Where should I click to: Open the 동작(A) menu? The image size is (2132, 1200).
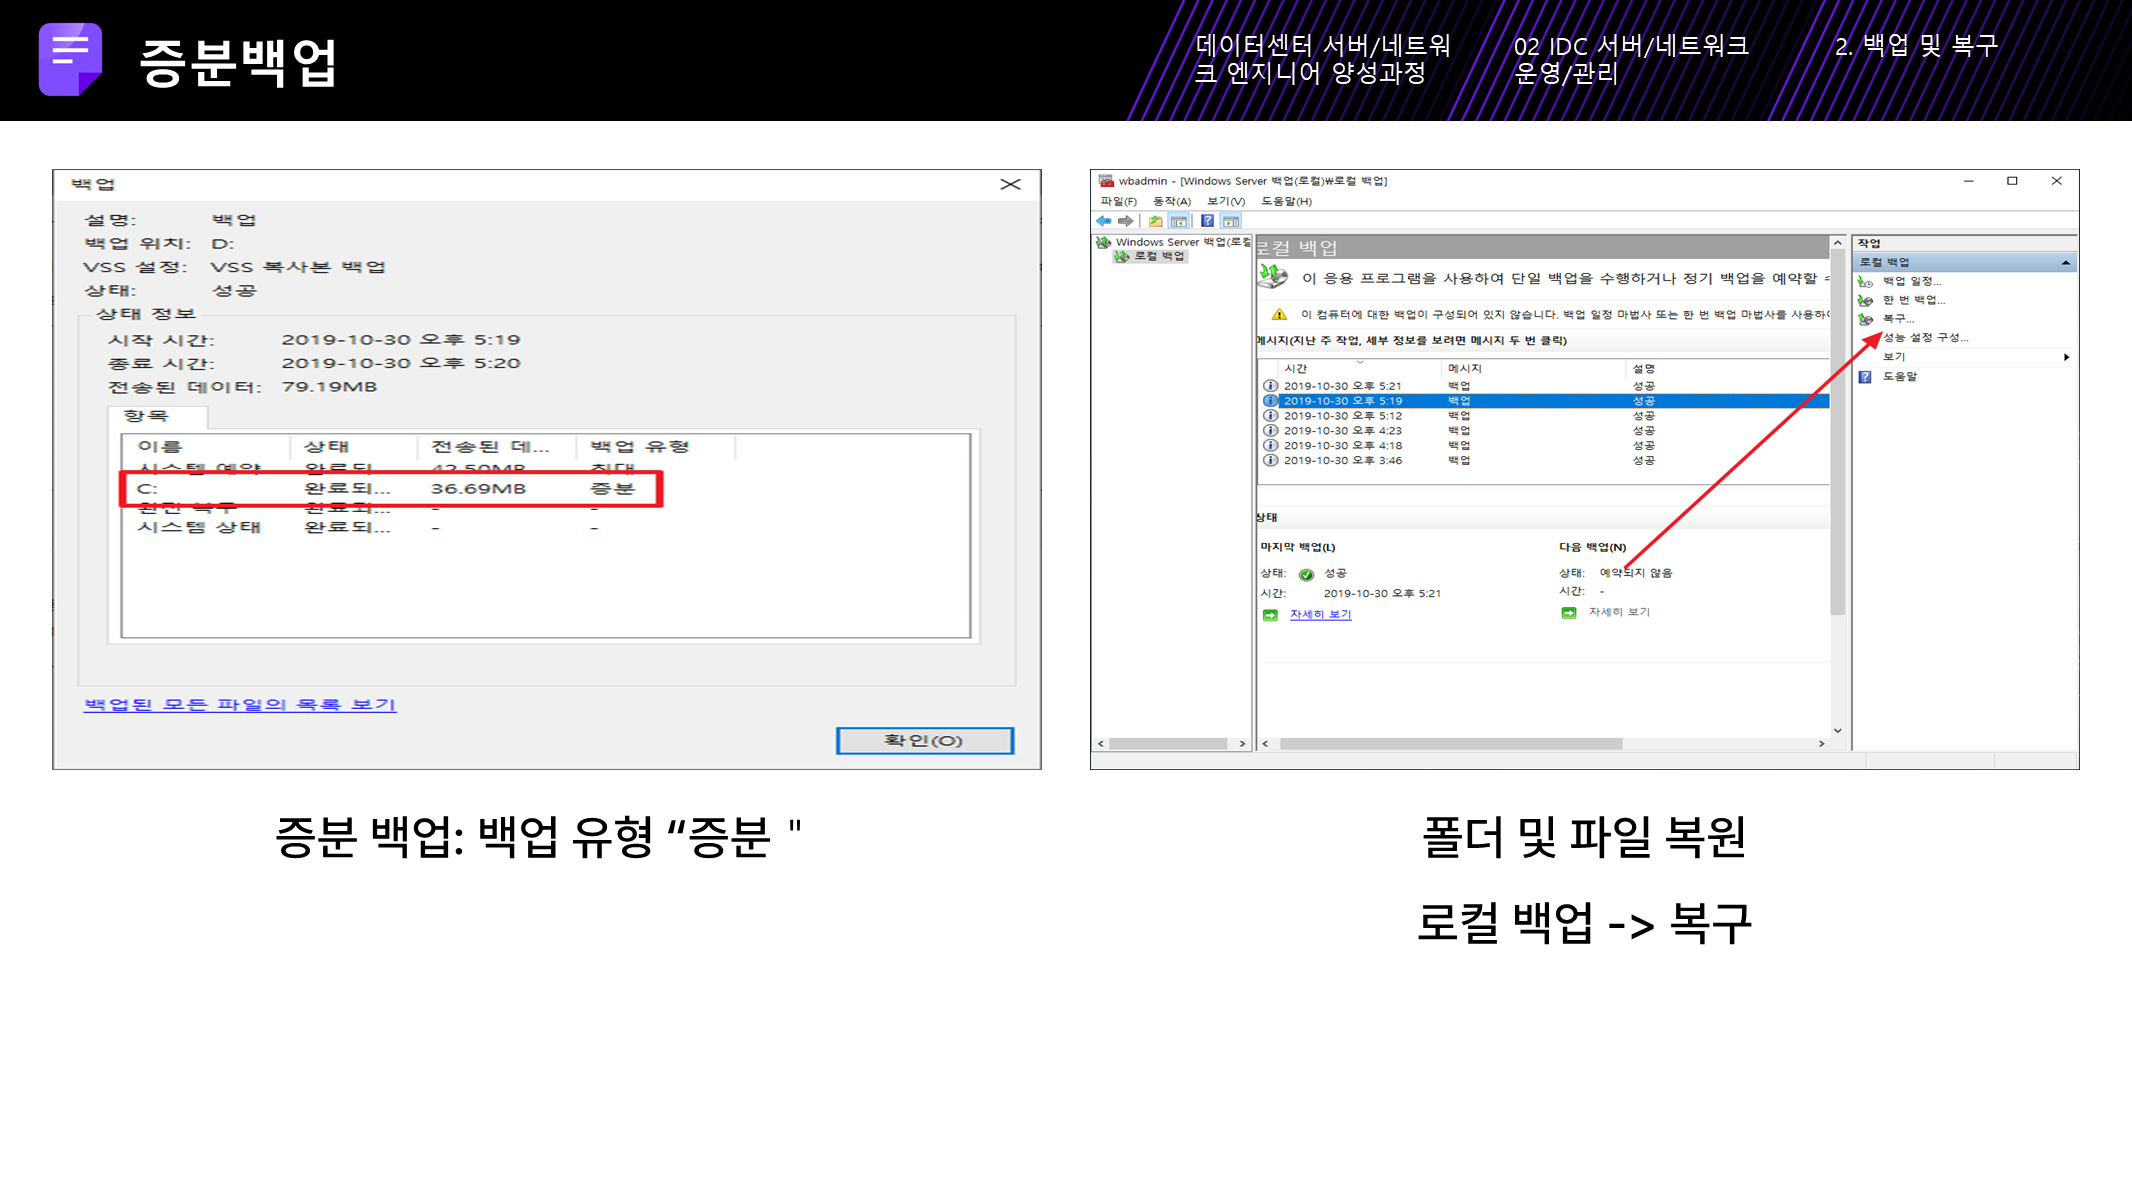tap(1171, 201)
